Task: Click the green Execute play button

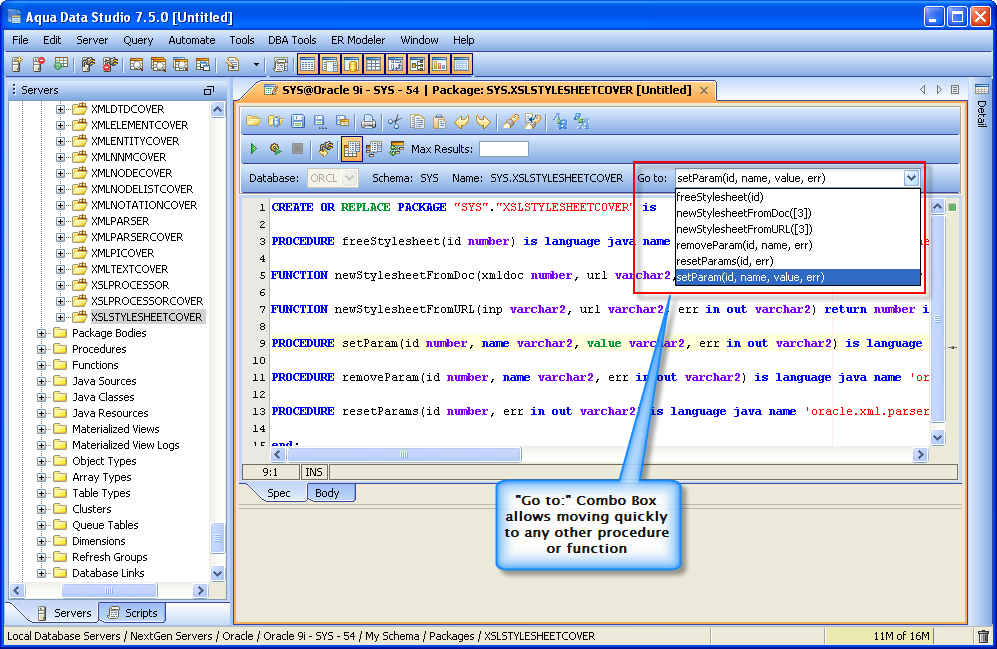Action: coord(254,149)
